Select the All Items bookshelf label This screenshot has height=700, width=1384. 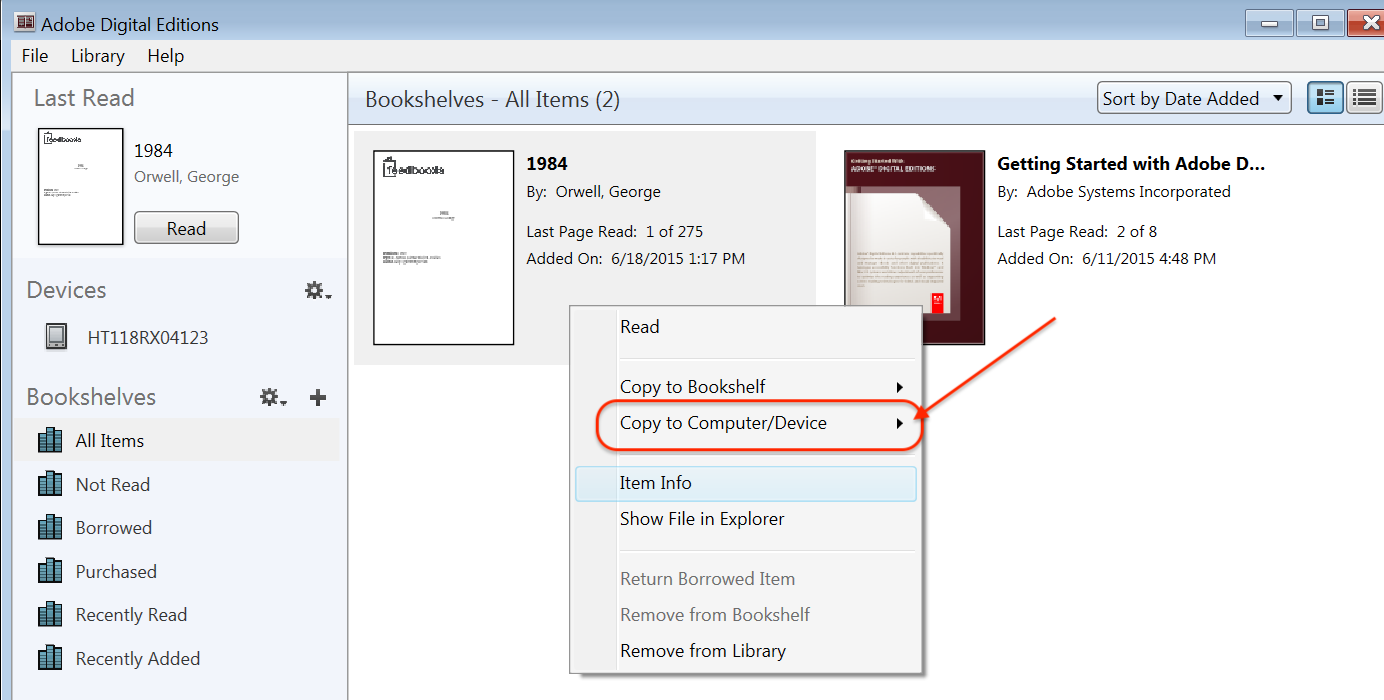coord(110,441)
